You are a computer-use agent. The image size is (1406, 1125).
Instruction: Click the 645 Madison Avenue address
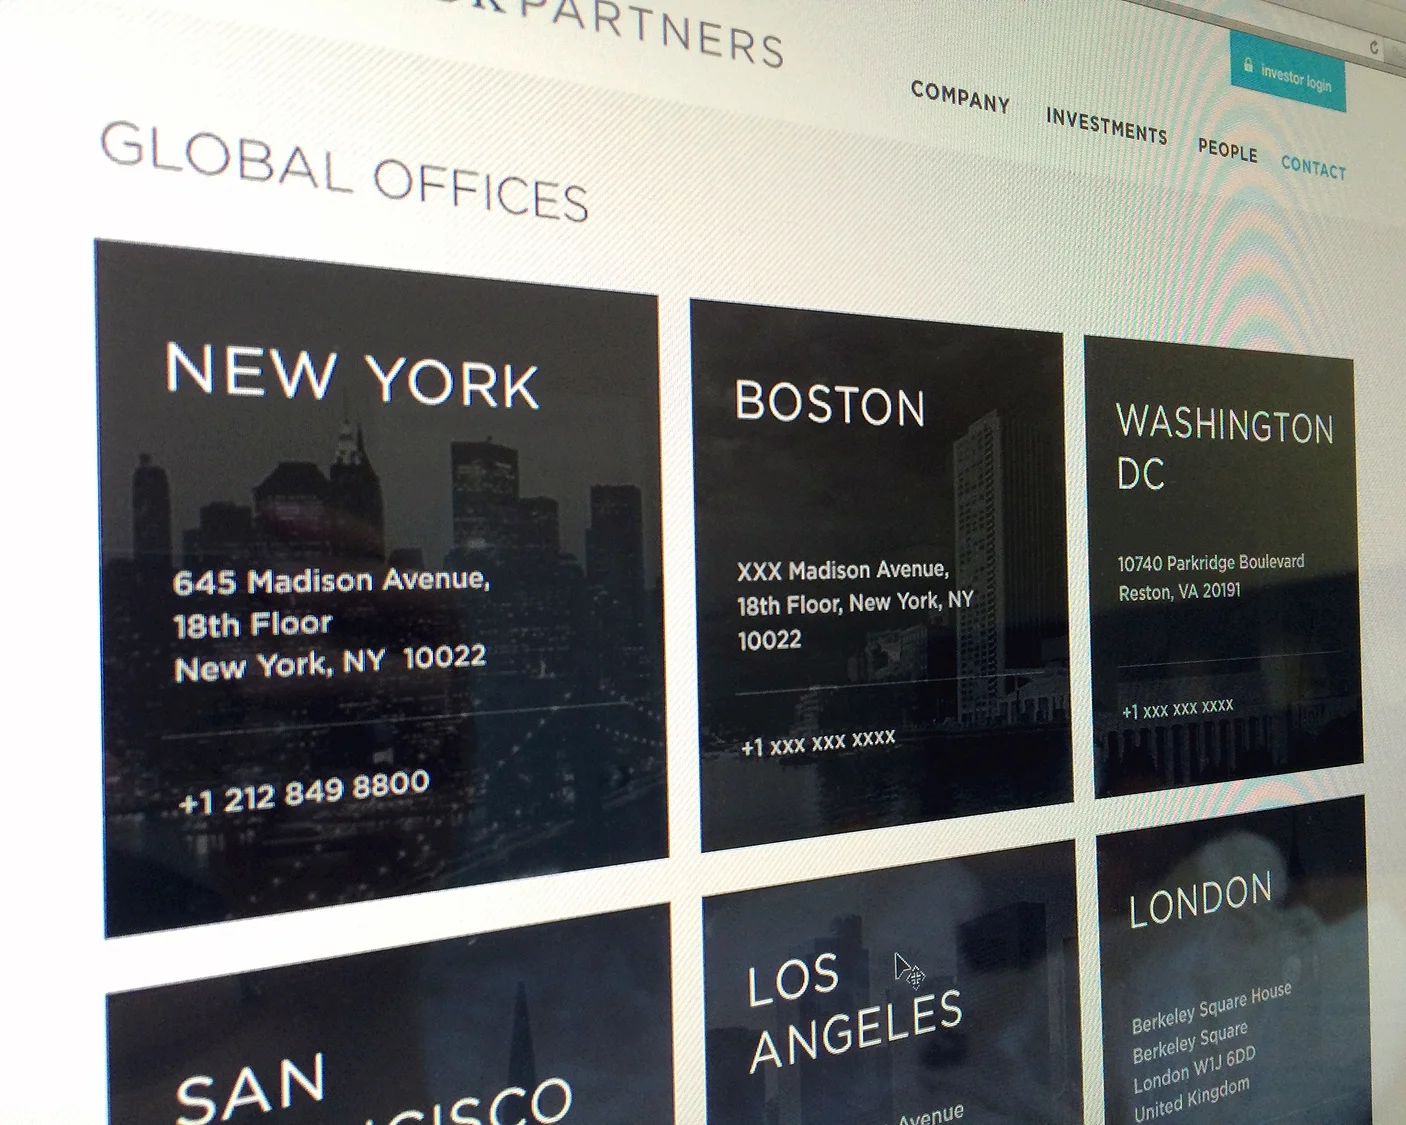point(330,623)
